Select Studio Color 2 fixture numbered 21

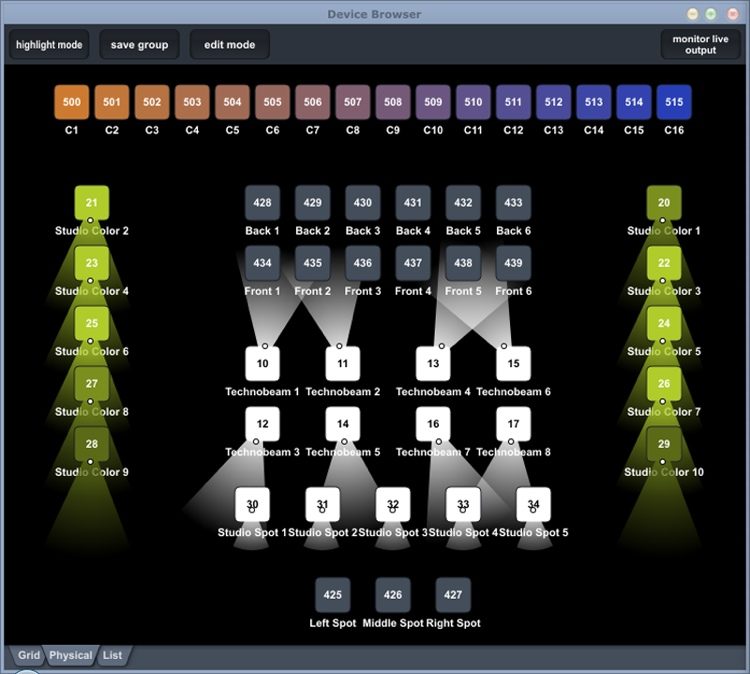92,203
